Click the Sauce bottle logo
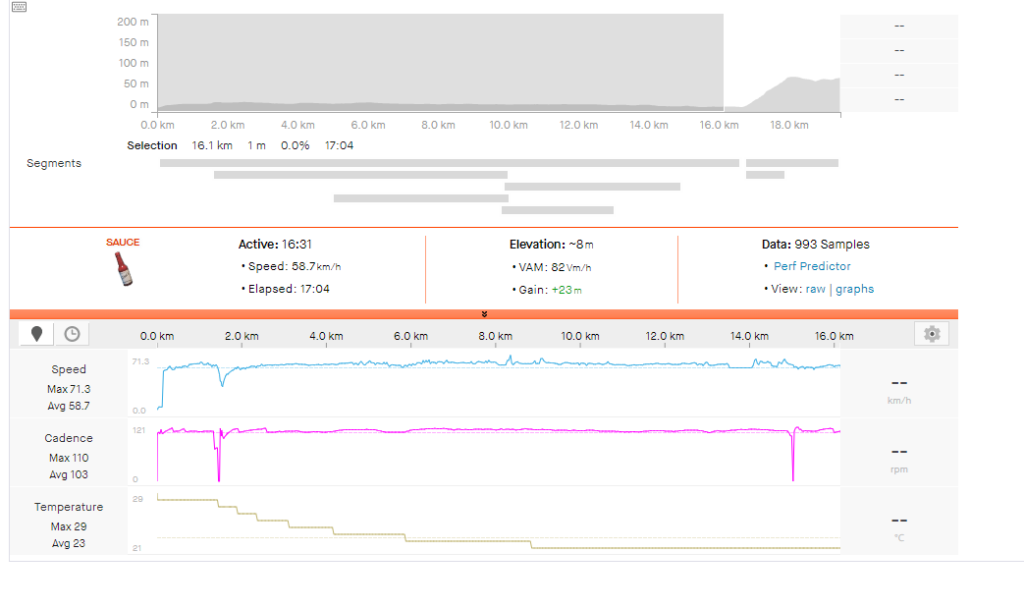Screen dimensions: 1024x607 [x=123, y=269]
